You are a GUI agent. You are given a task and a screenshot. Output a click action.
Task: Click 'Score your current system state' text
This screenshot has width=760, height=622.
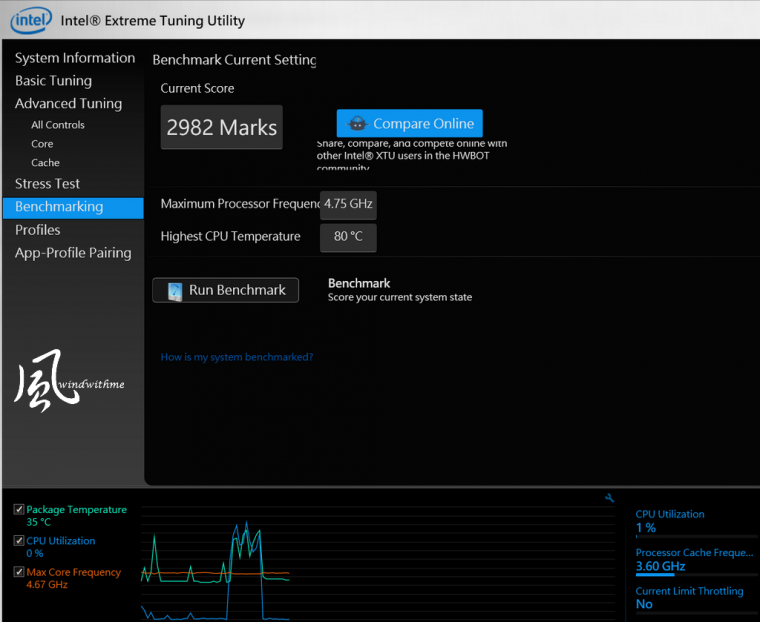click(x=400, y=297)
